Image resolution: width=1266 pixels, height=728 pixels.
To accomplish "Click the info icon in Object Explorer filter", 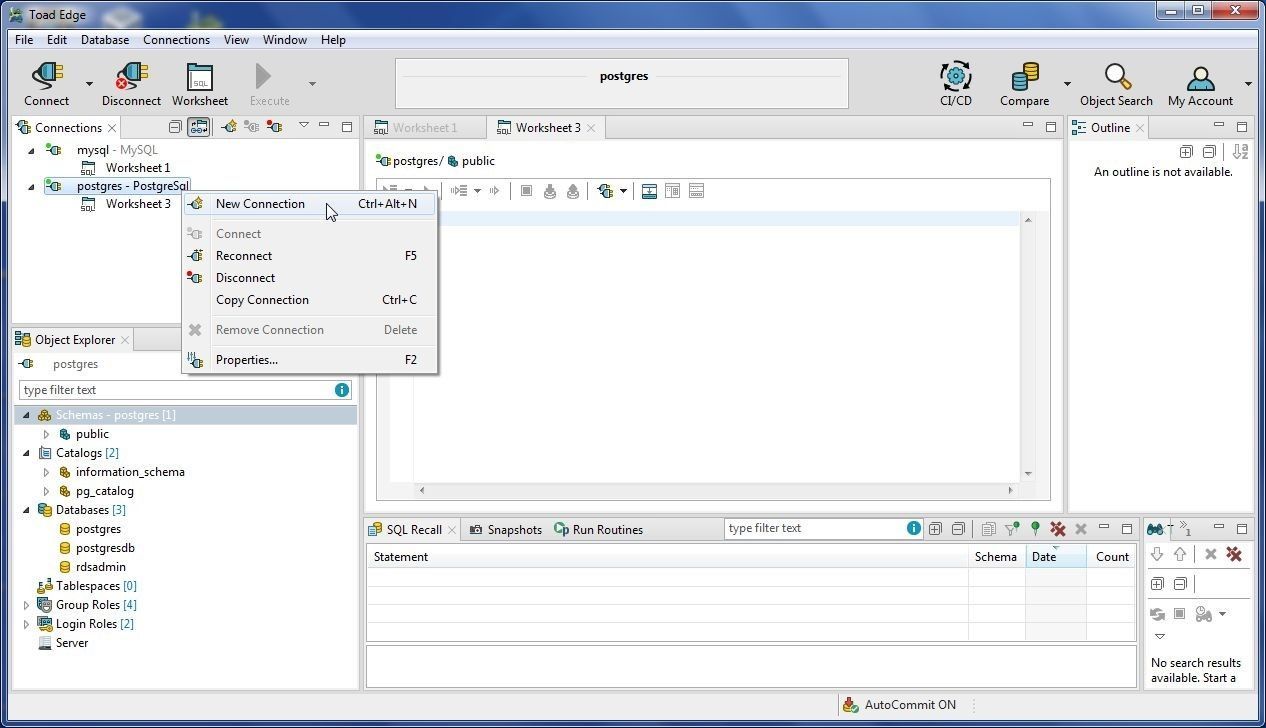I will click(342, 390).
